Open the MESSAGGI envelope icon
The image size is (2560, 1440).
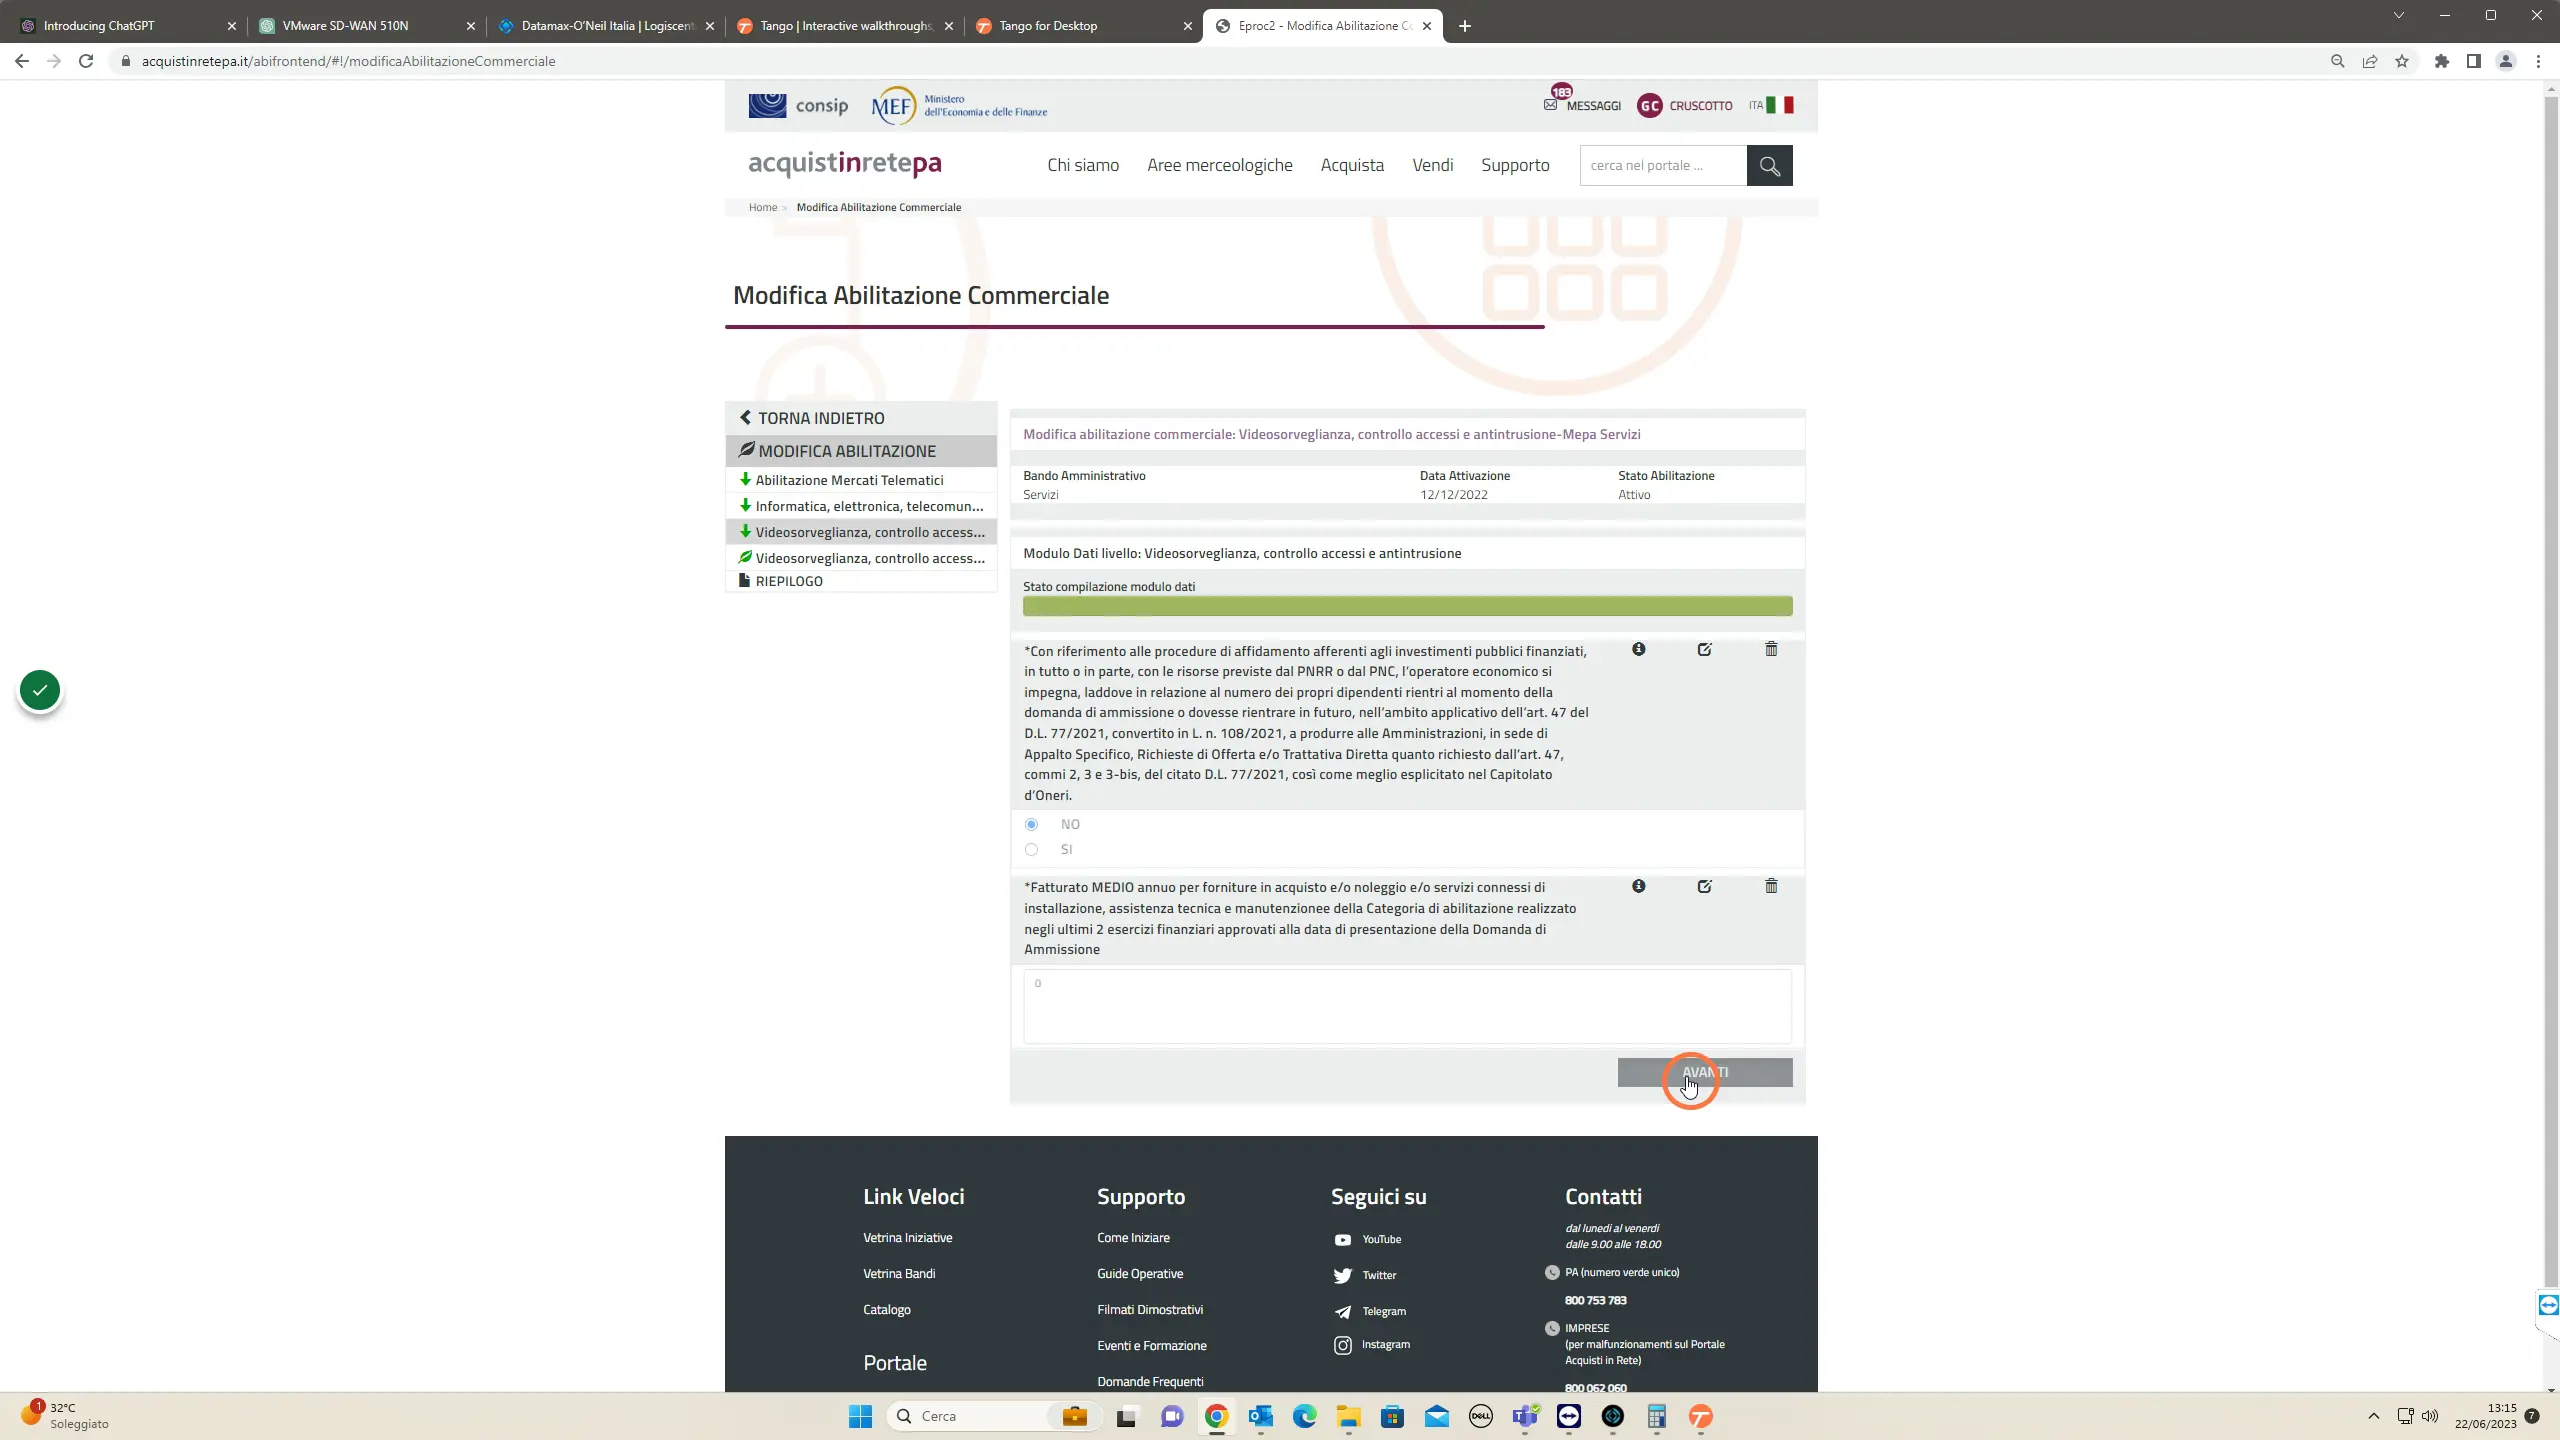(1550, 105)
